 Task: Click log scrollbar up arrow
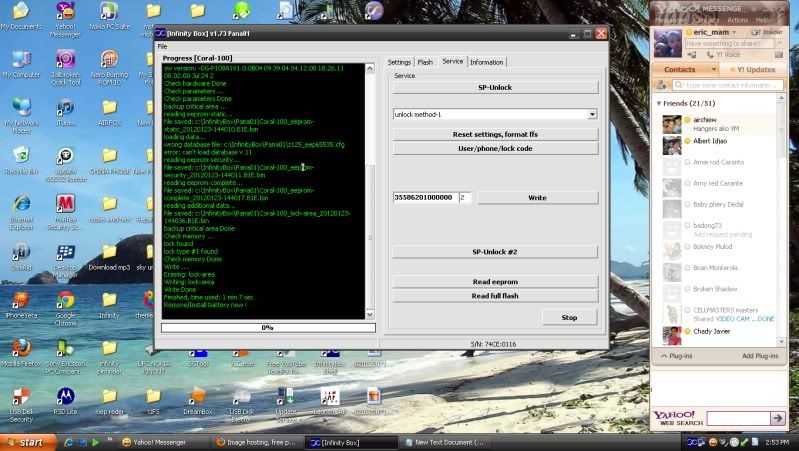pos(370,68)
